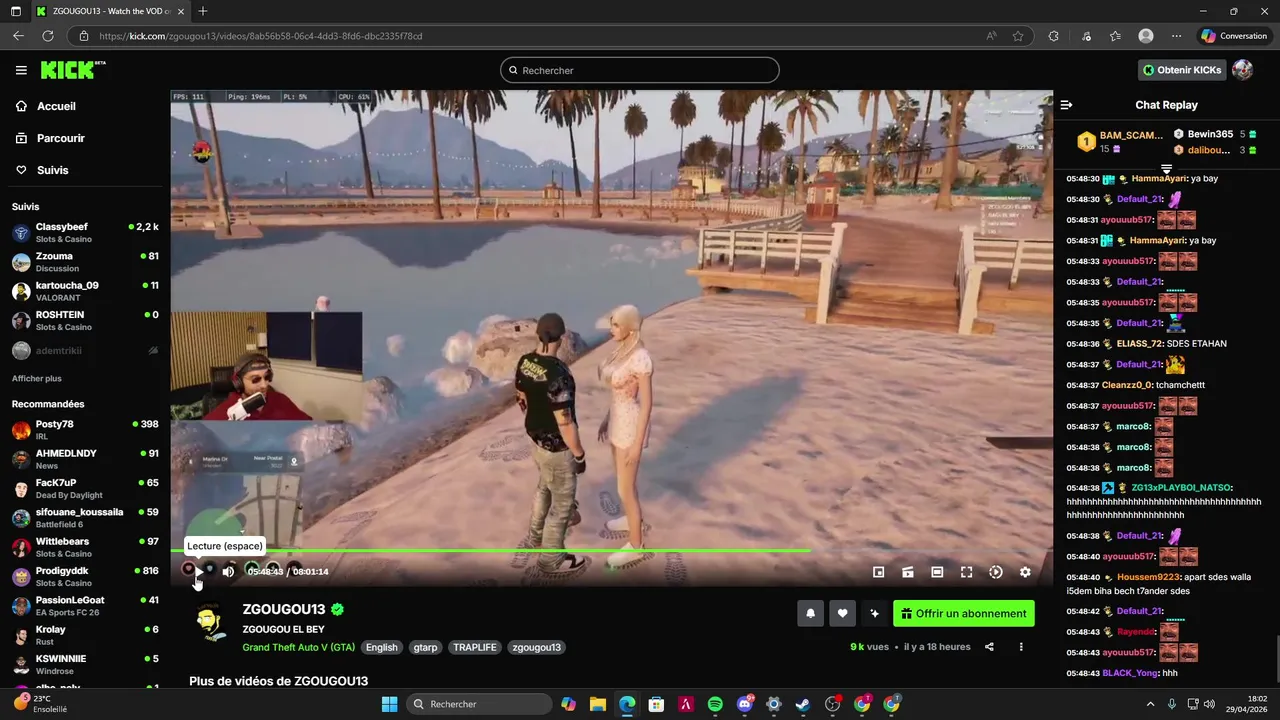Click the Cleanzz0_0 username in chat
The height and width of the screenshot is (720, 1280).
[1127, 385]
